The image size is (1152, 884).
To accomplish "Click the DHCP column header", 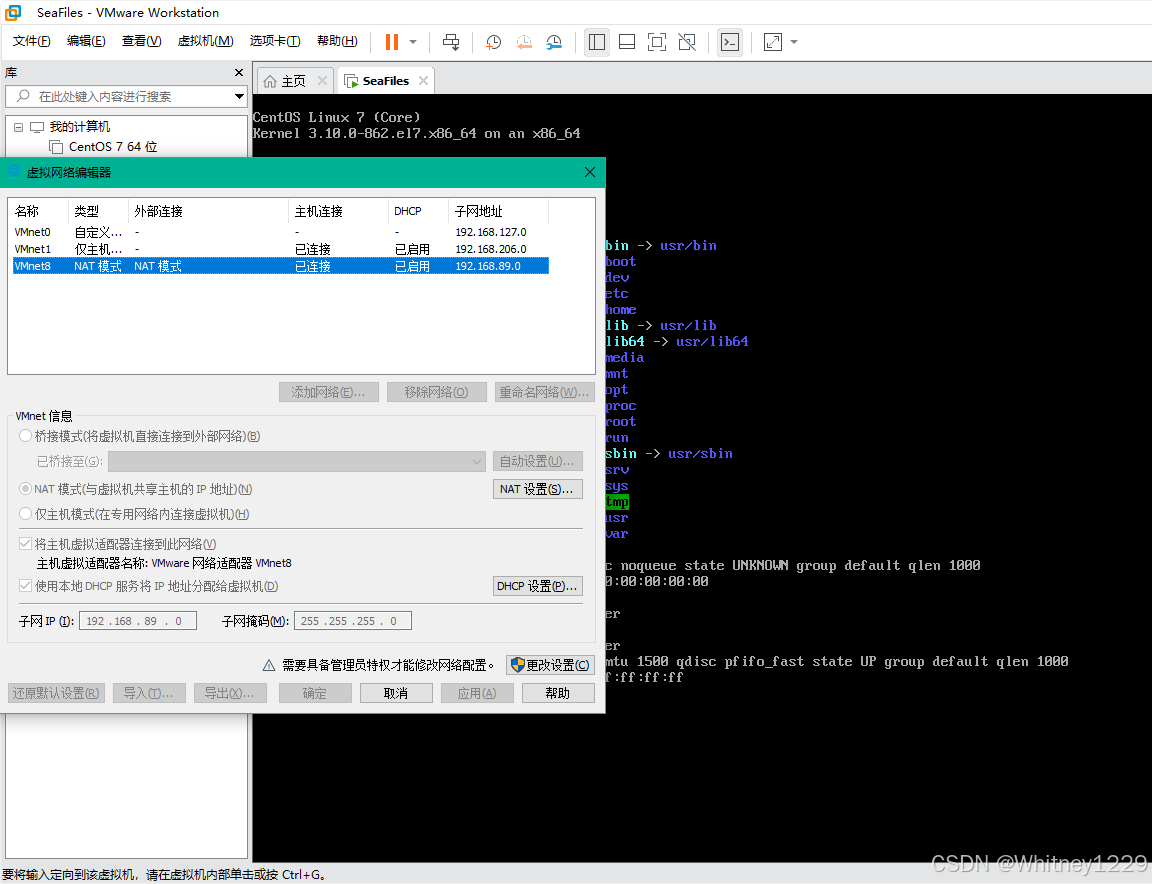I will click(x=418, y=212).
